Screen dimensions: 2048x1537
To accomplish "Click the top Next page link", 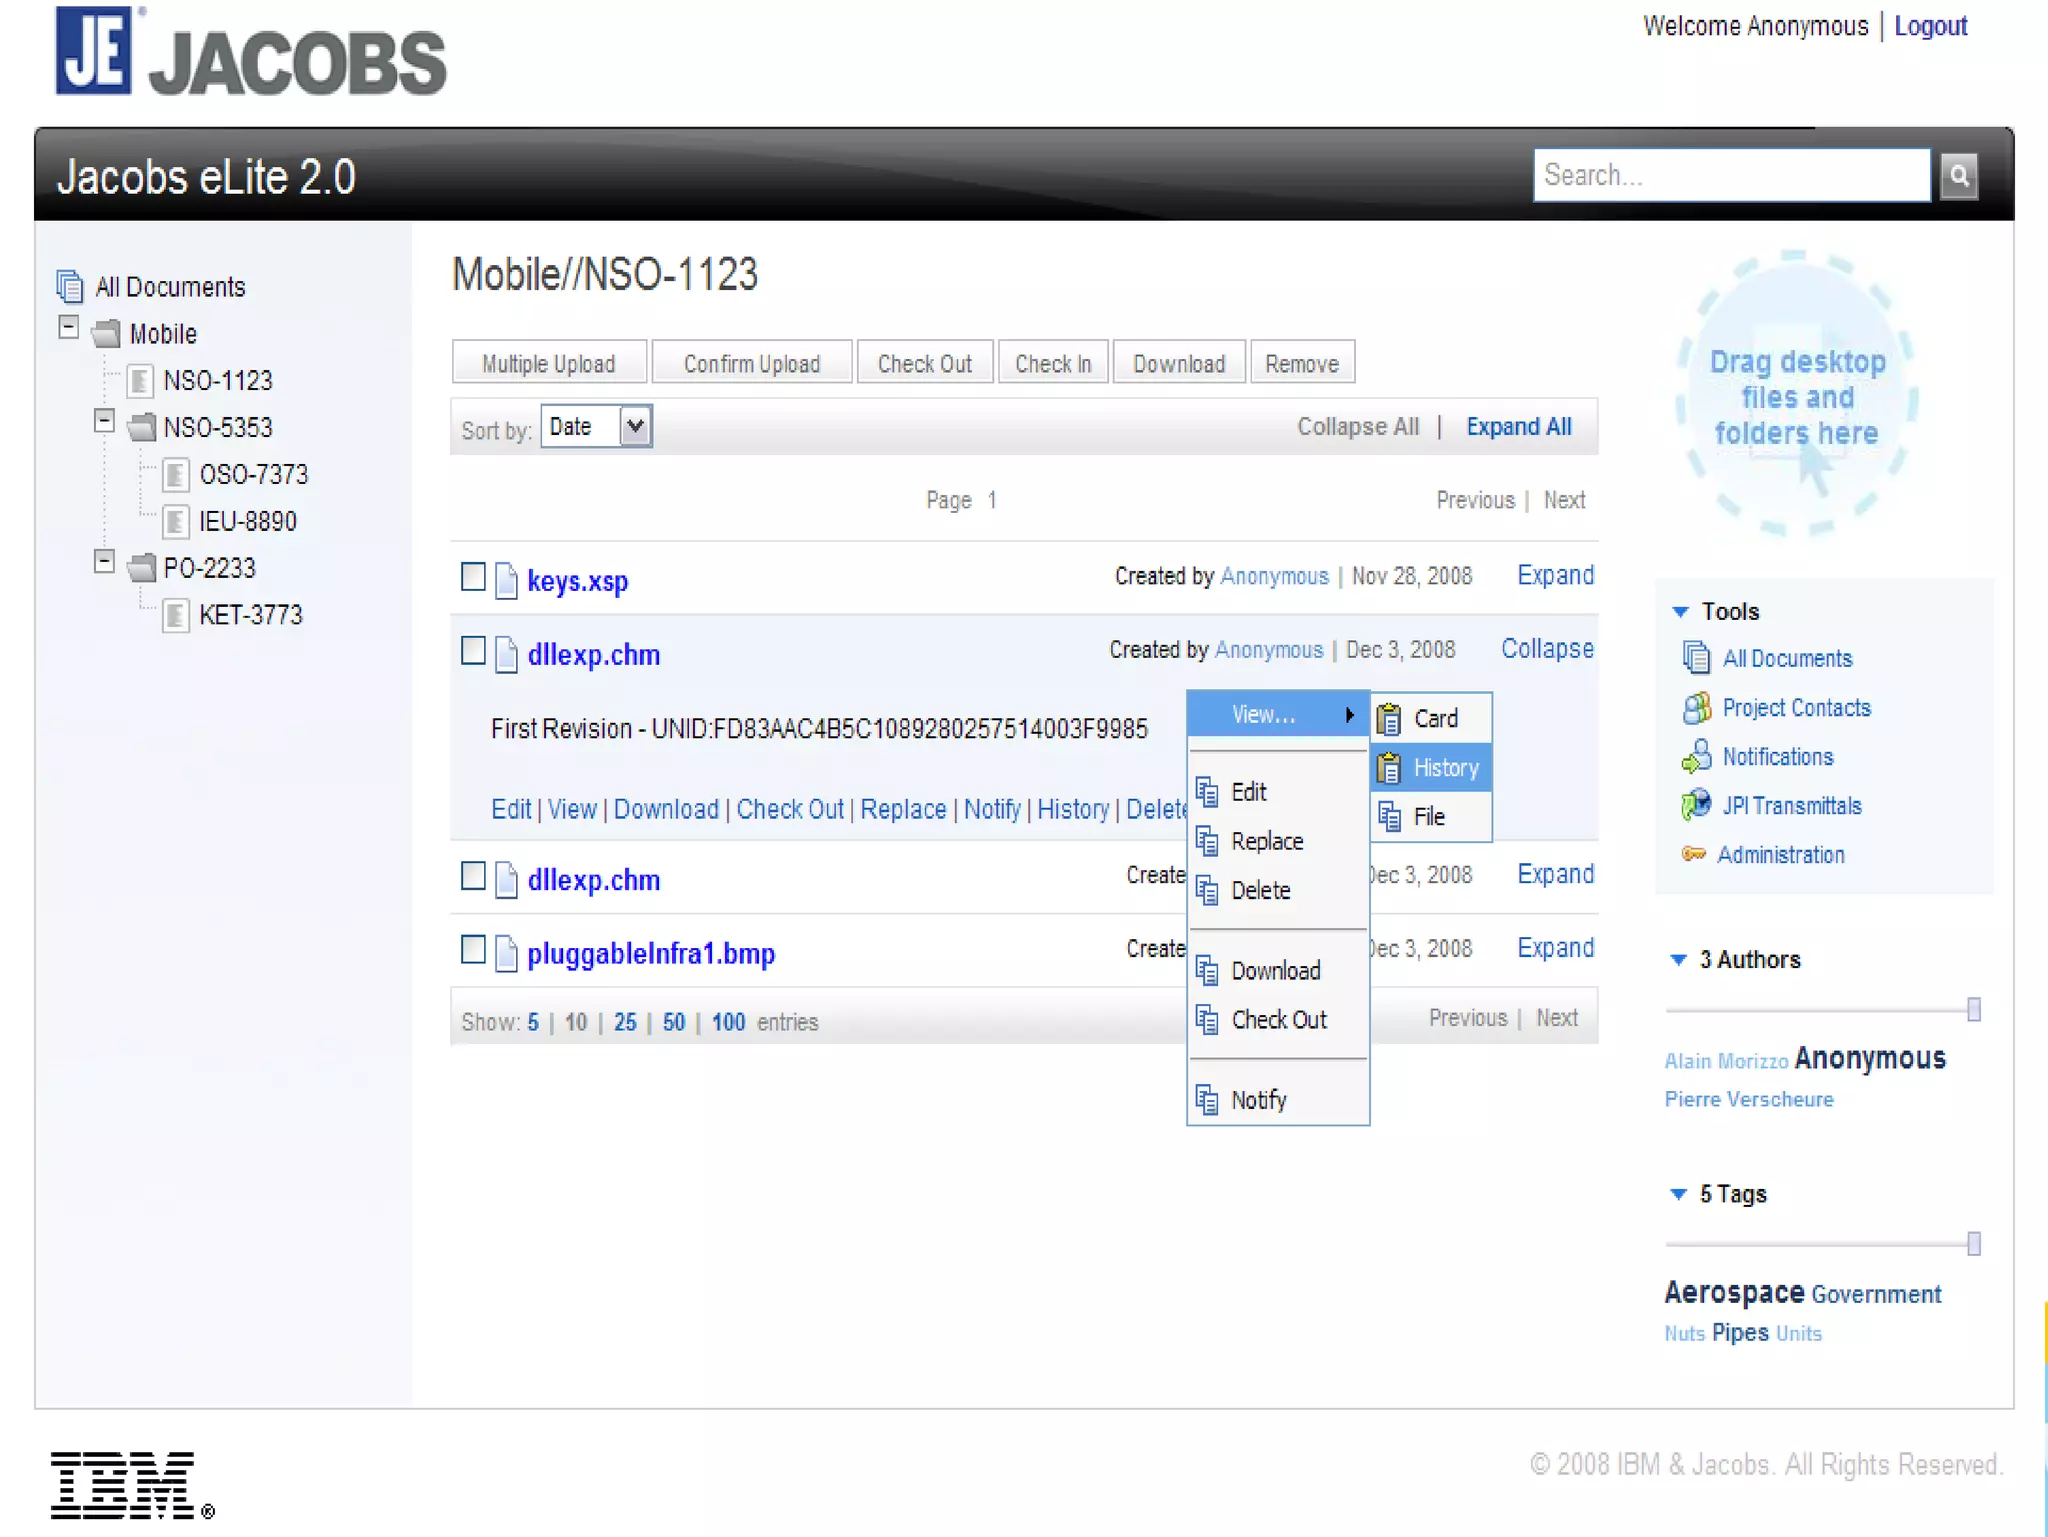I will point(1564,500).
